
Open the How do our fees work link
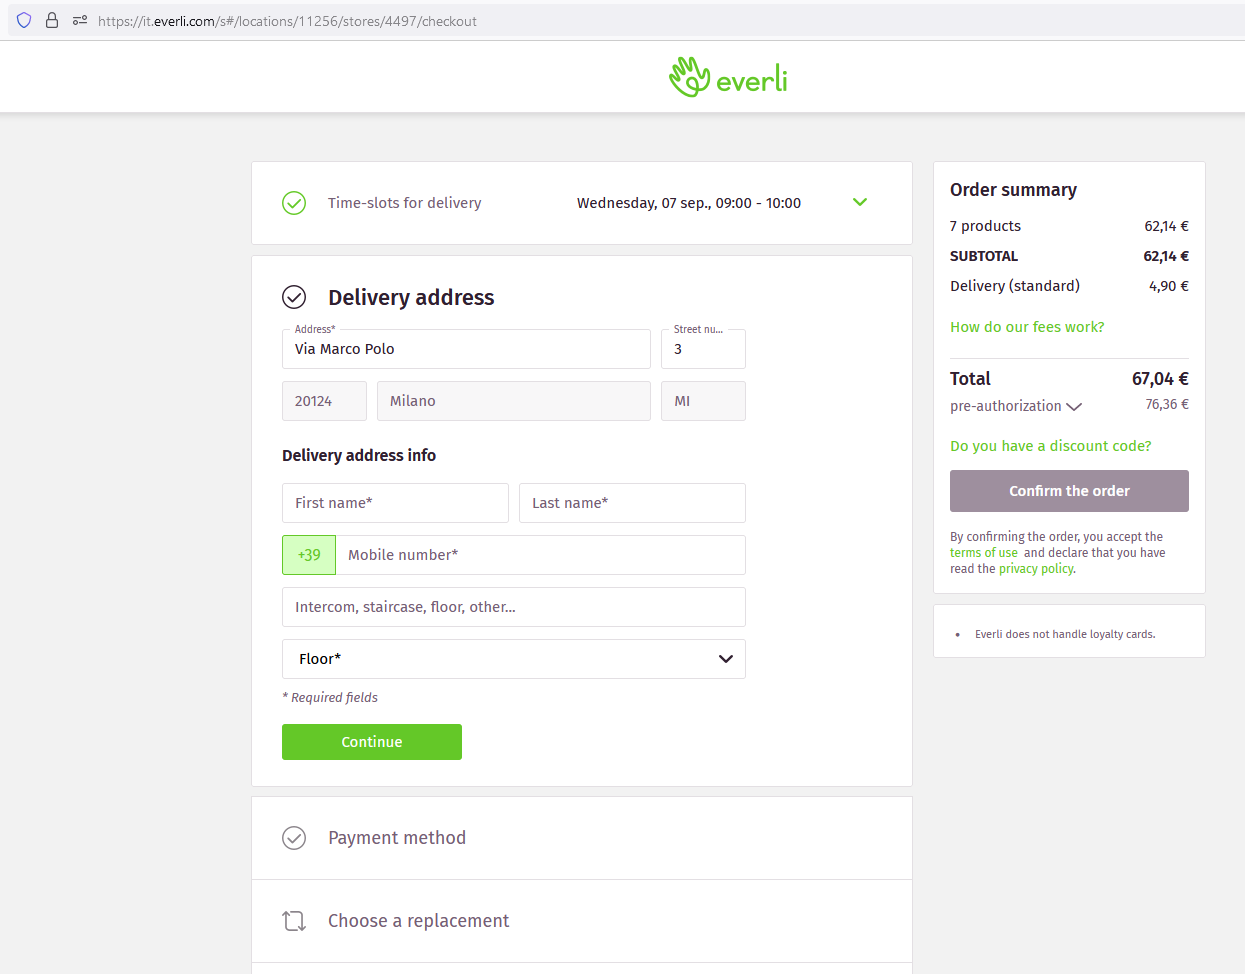1026,326
